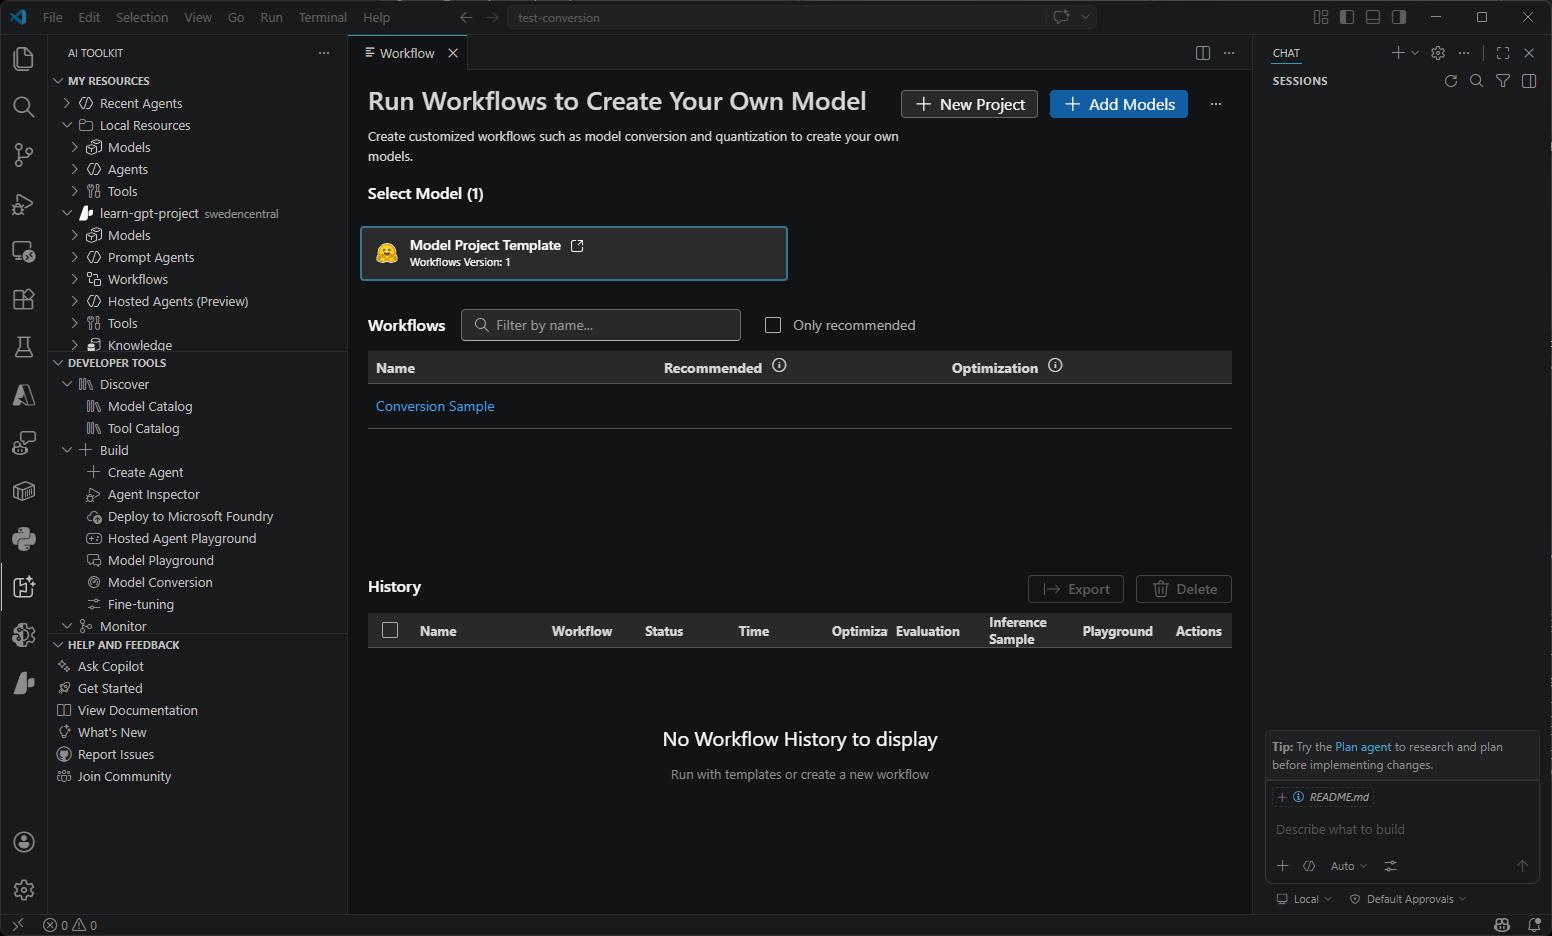Open the Auto model dropdown in chat input
The height and width of the screenshot is (936, 1552).
click(x=1347, y=865)
